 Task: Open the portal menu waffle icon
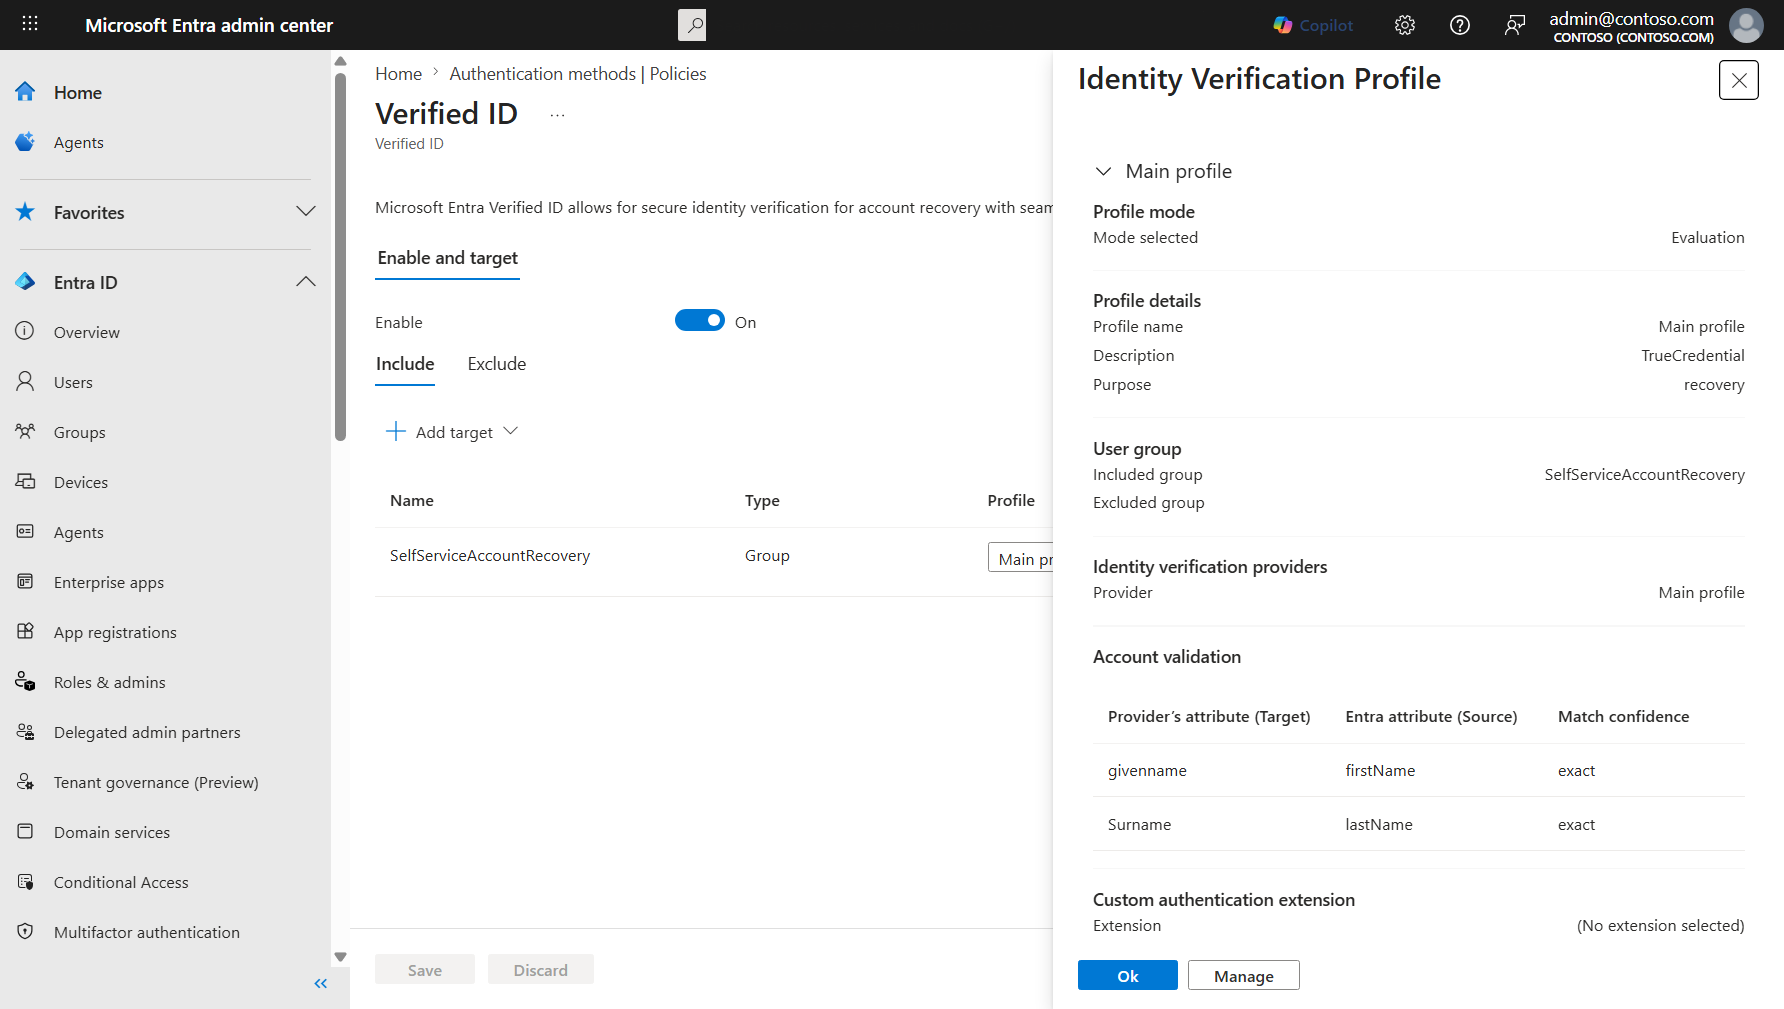[30, 24]
